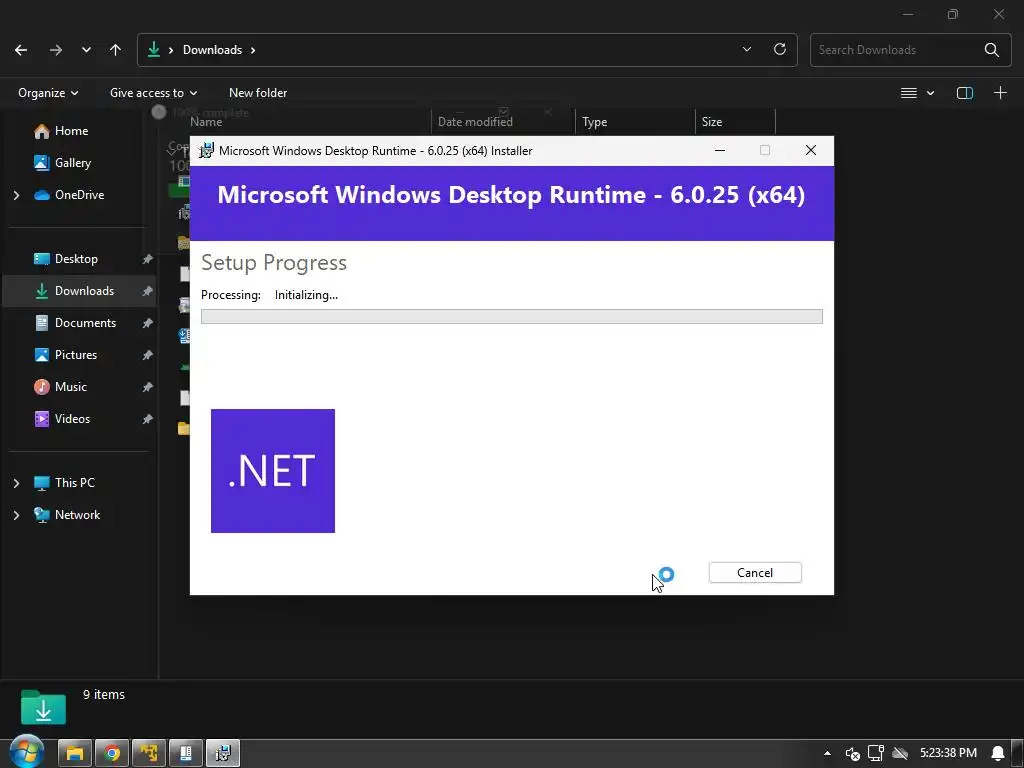Open address bar history dropdown
The image size is (1024, 768).
click(747, 50)
